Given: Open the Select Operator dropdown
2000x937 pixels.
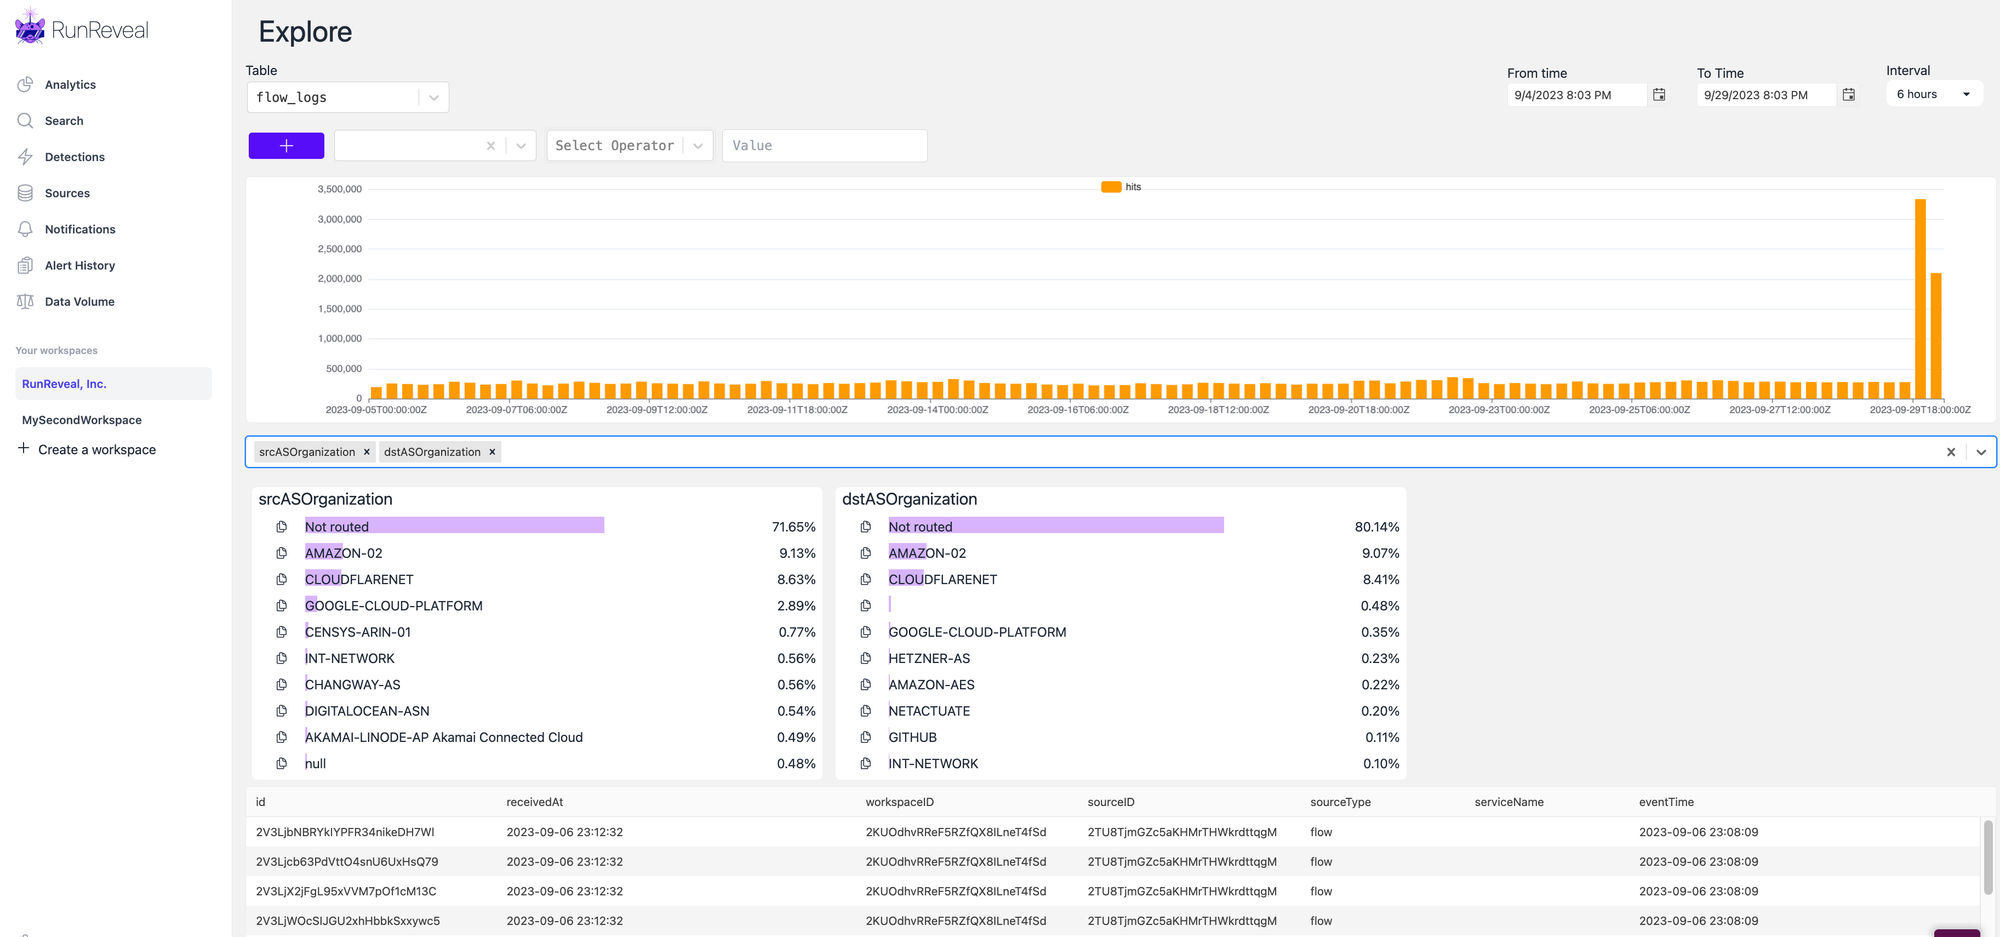Looking at the screenshot, I should coord(628,145).
